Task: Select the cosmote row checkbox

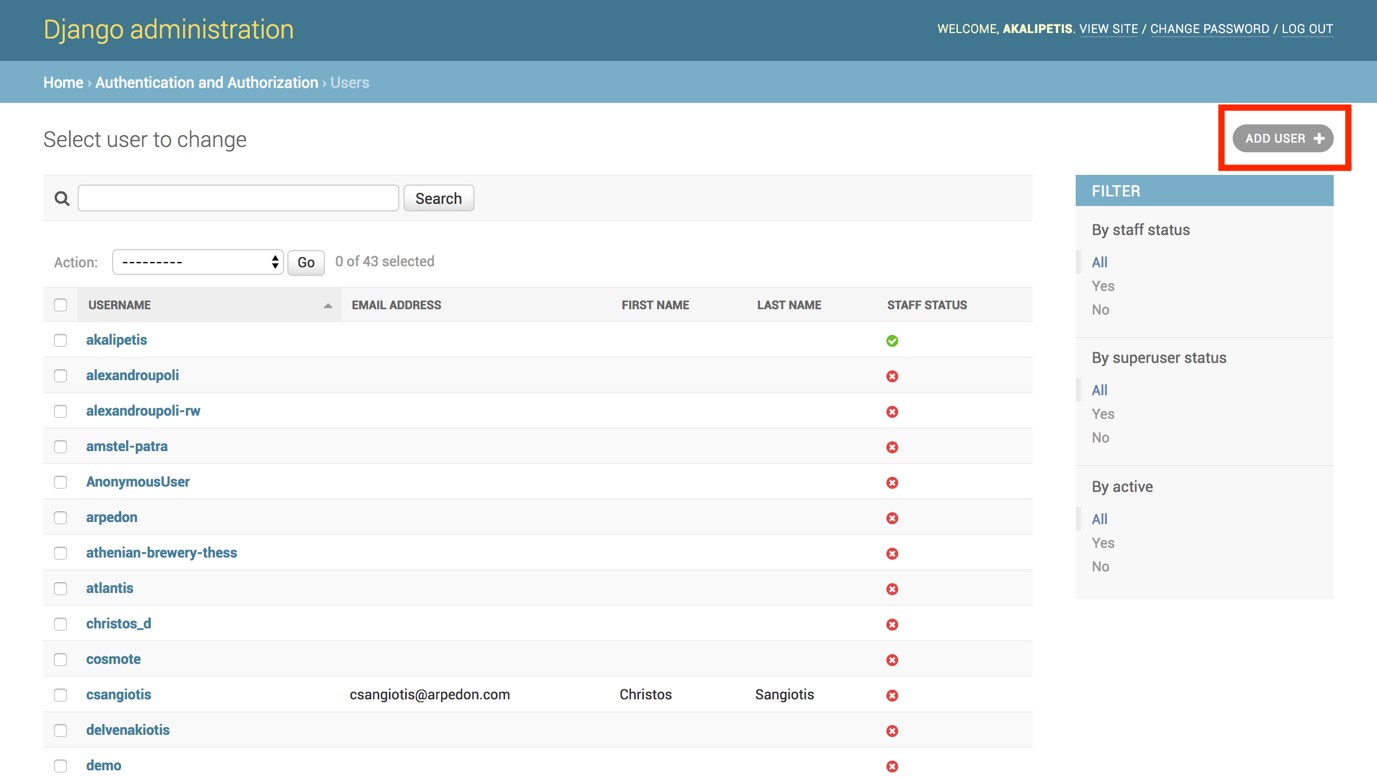Action: click(x=61, y=660)
